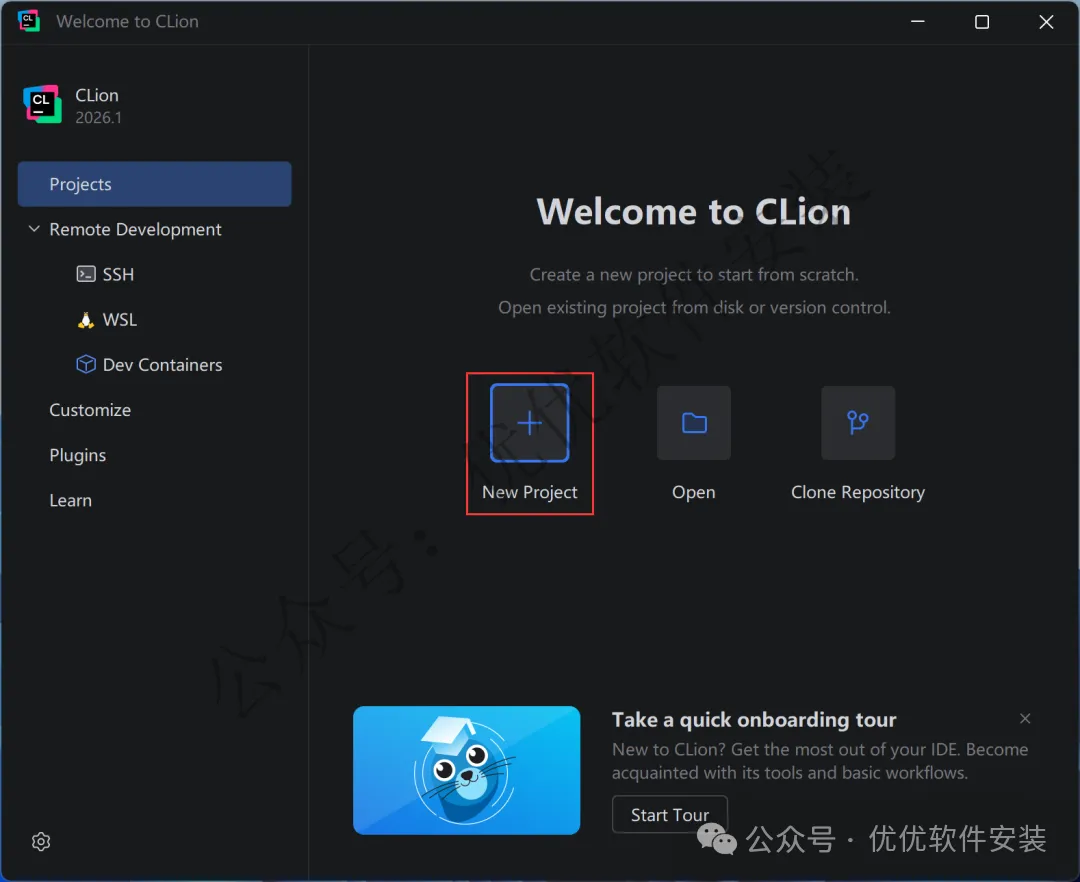Open the Customize section

(90, 410)
